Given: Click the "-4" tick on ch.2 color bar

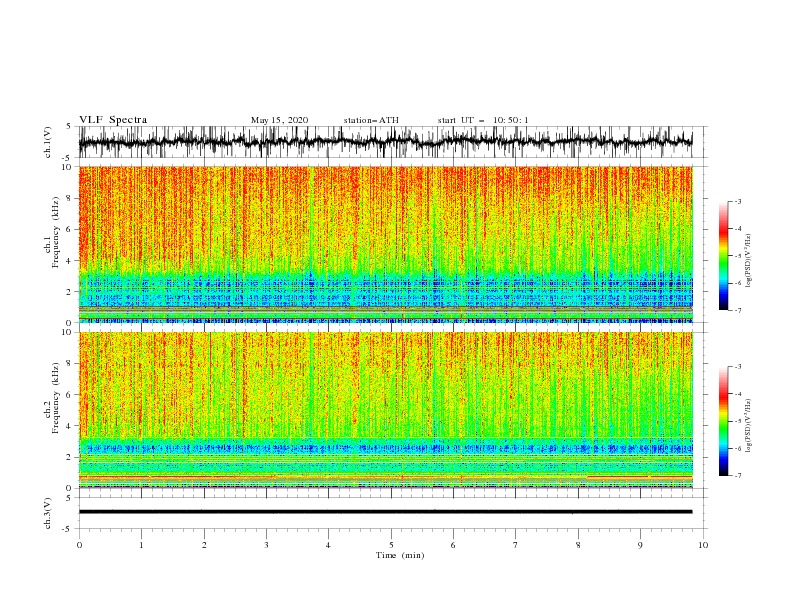Looking at the screenshot, I should tap(738, 394).
